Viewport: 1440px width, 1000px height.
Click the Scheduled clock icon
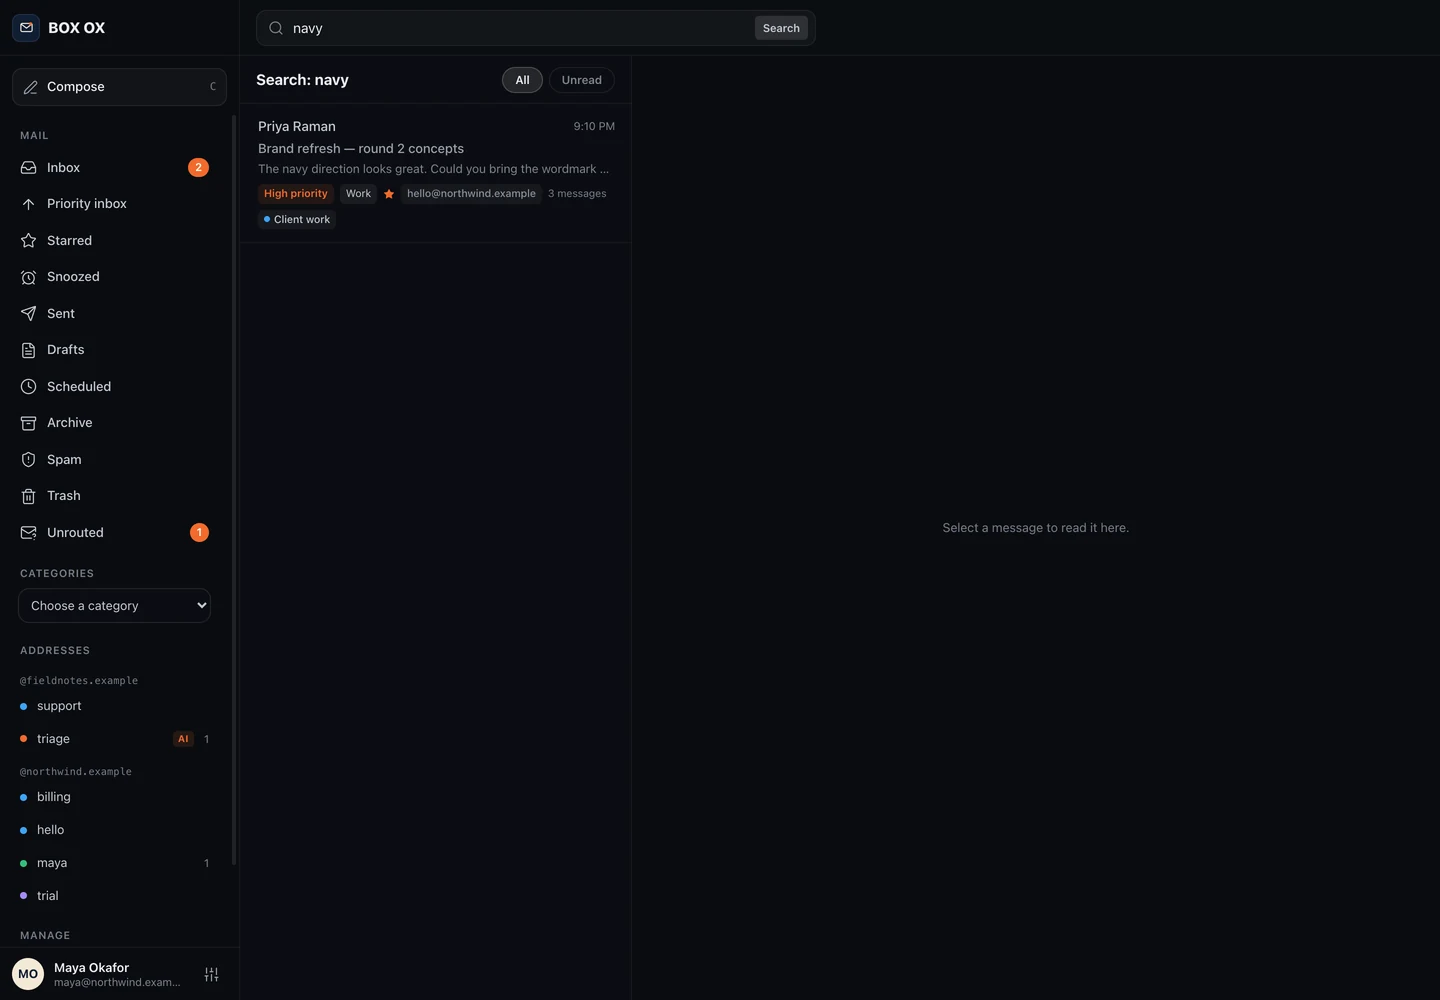click(29, 387)
